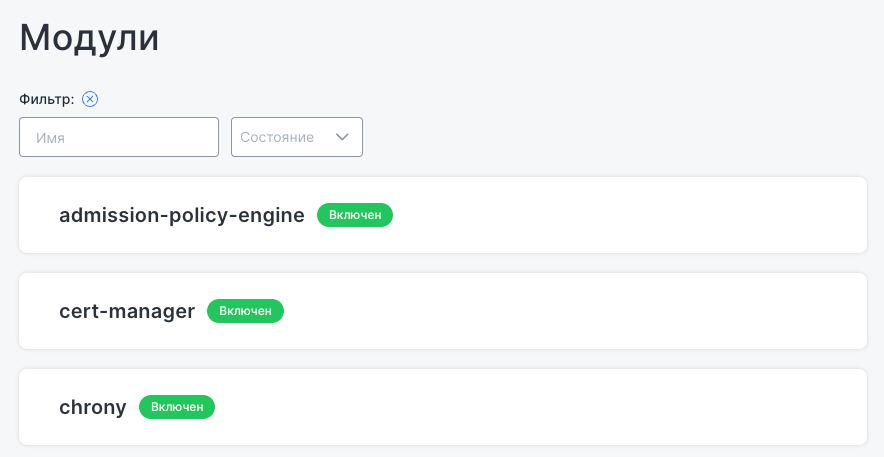Open the cert-manager module
The width and height of the screenshot is (884, 457).
click(x=127, y=311)
